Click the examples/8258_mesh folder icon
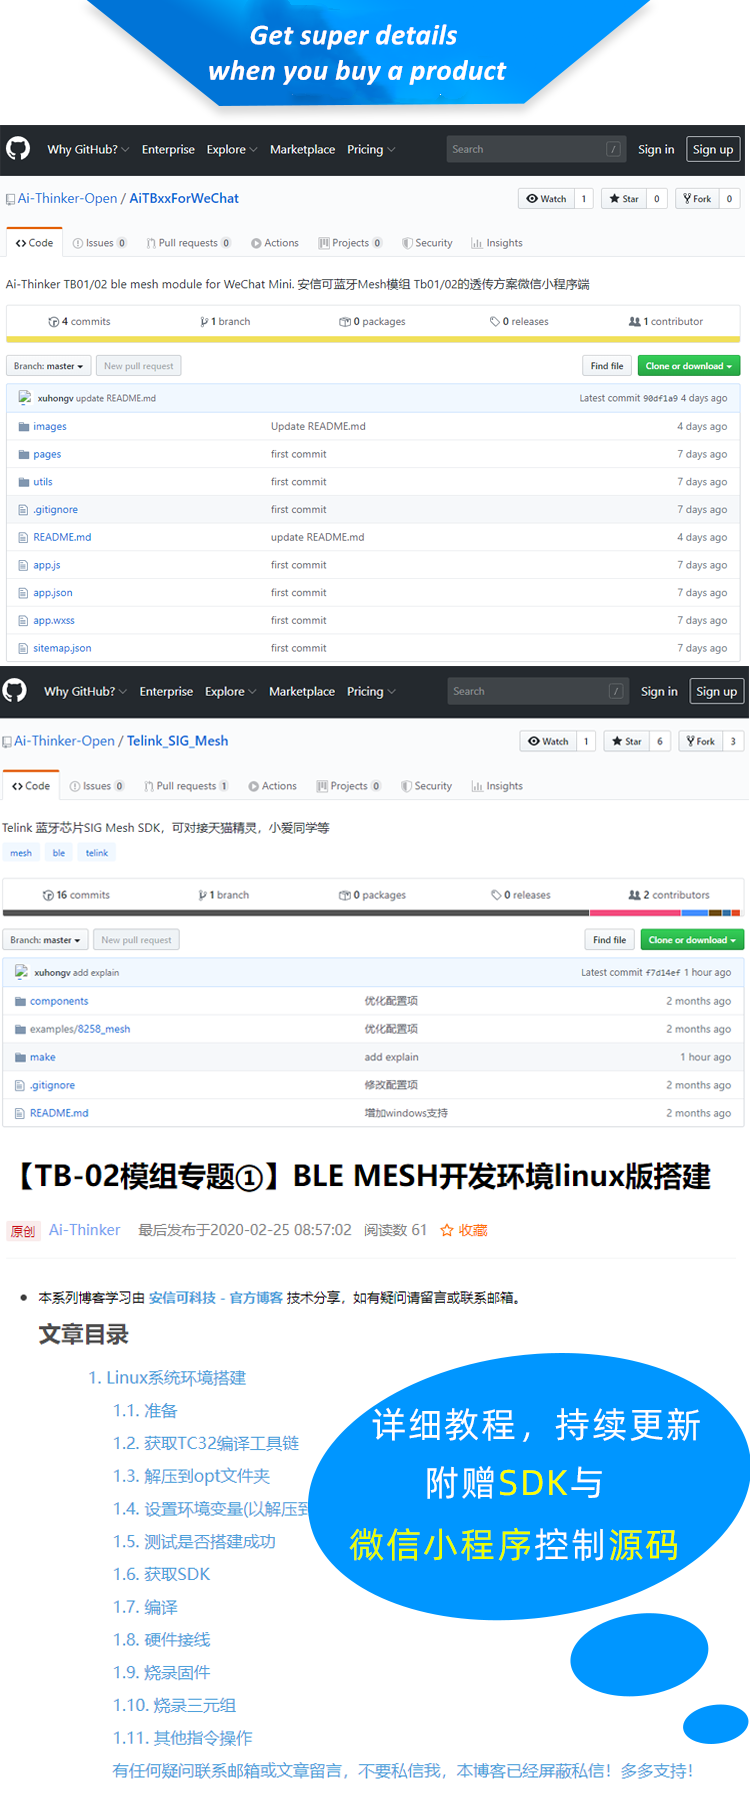750x1799 pixels. [x=20, y=1029]
